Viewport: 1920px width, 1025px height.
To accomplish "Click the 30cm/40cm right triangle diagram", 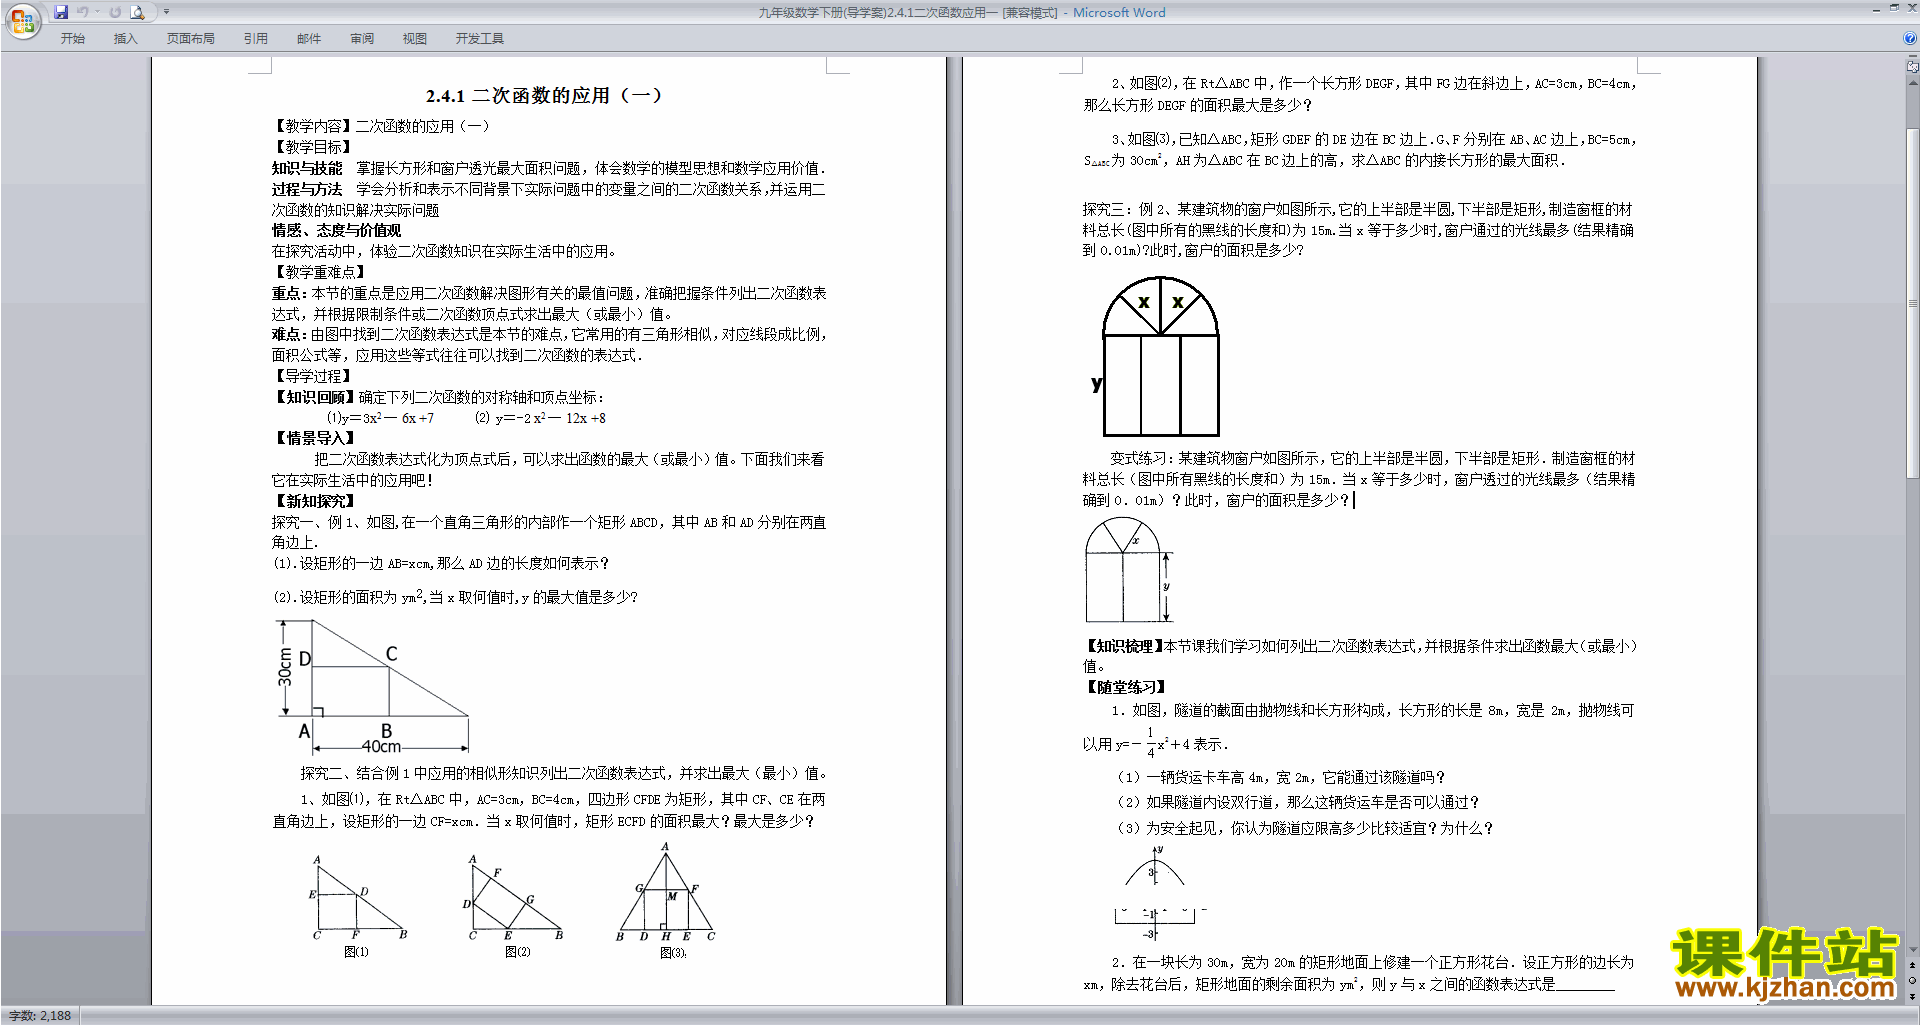I will point(372,686).
